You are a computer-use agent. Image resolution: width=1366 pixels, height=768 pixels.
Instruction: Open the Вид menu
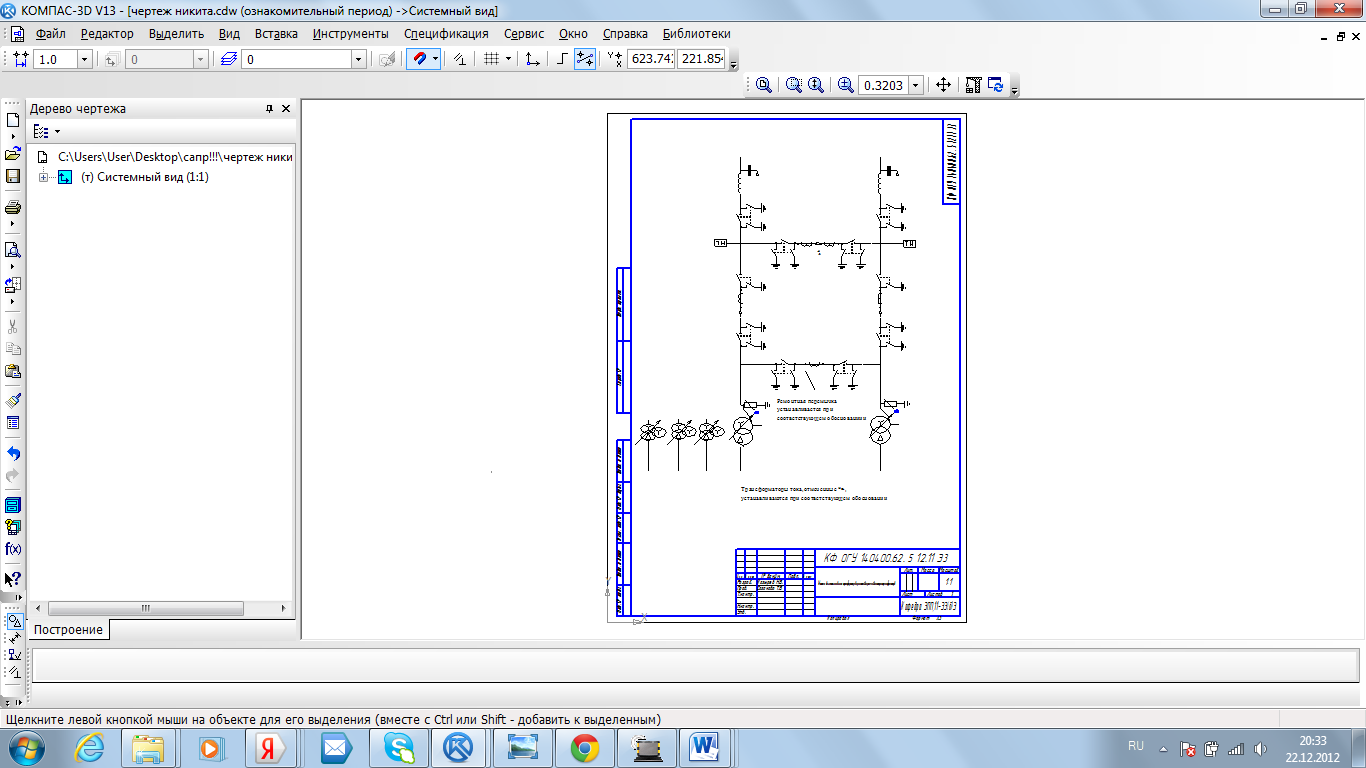click(229, 34)
